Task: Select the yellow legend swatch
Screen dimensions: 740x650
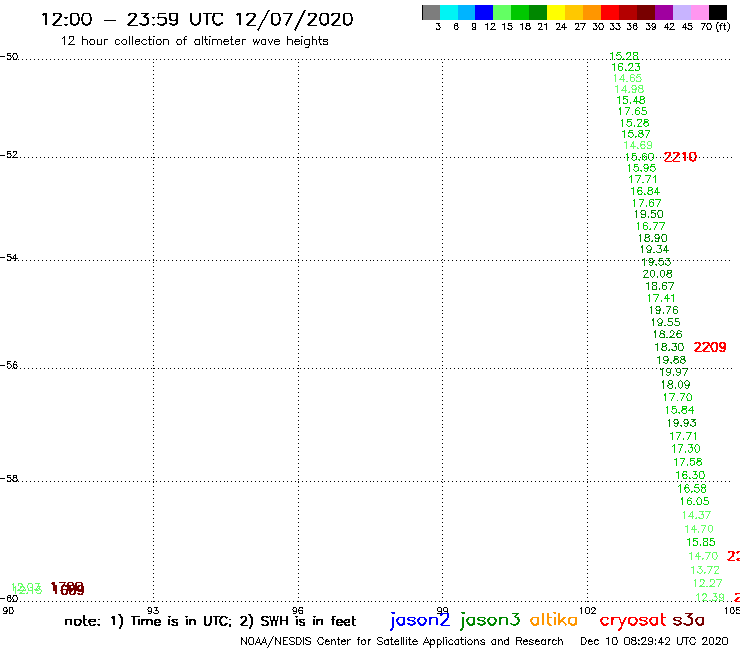Action: (x=556, y=12)
